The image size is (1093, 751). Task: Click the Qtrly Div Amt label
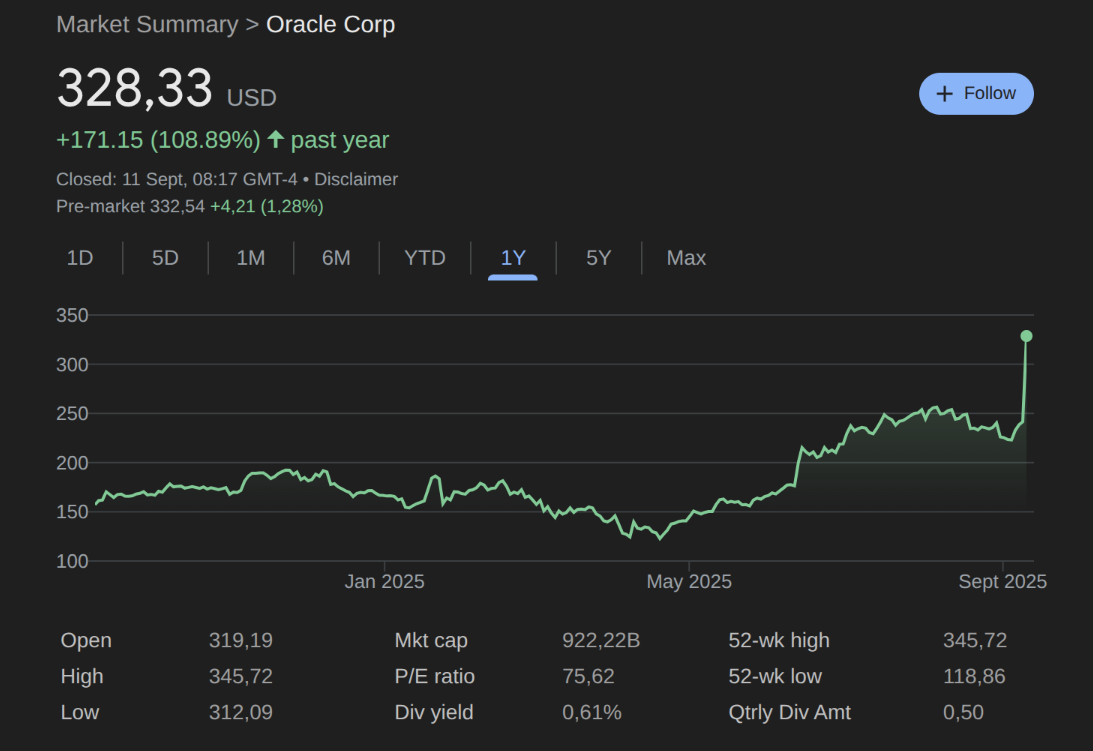[789, 713]
